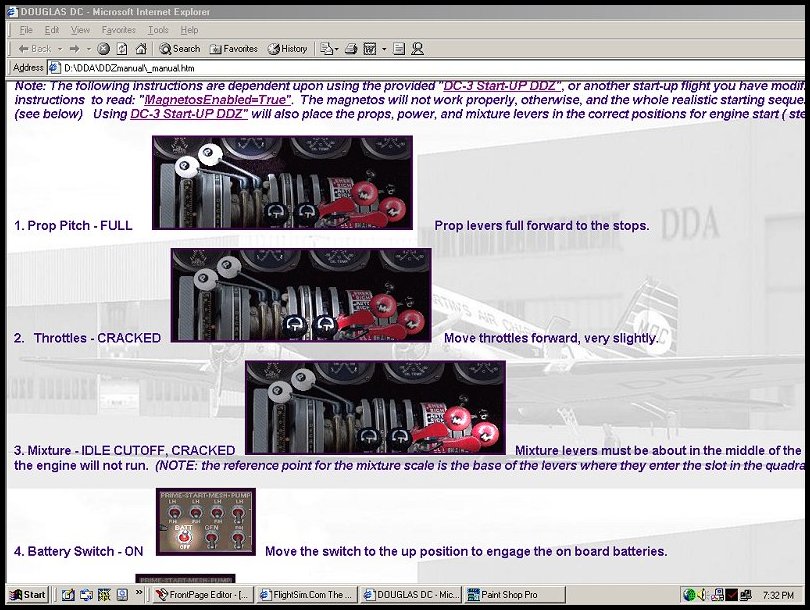Image resolution: width=810 pixels, height=610 pixels.
Task: Go to the Home page
Action: (141, 49)
